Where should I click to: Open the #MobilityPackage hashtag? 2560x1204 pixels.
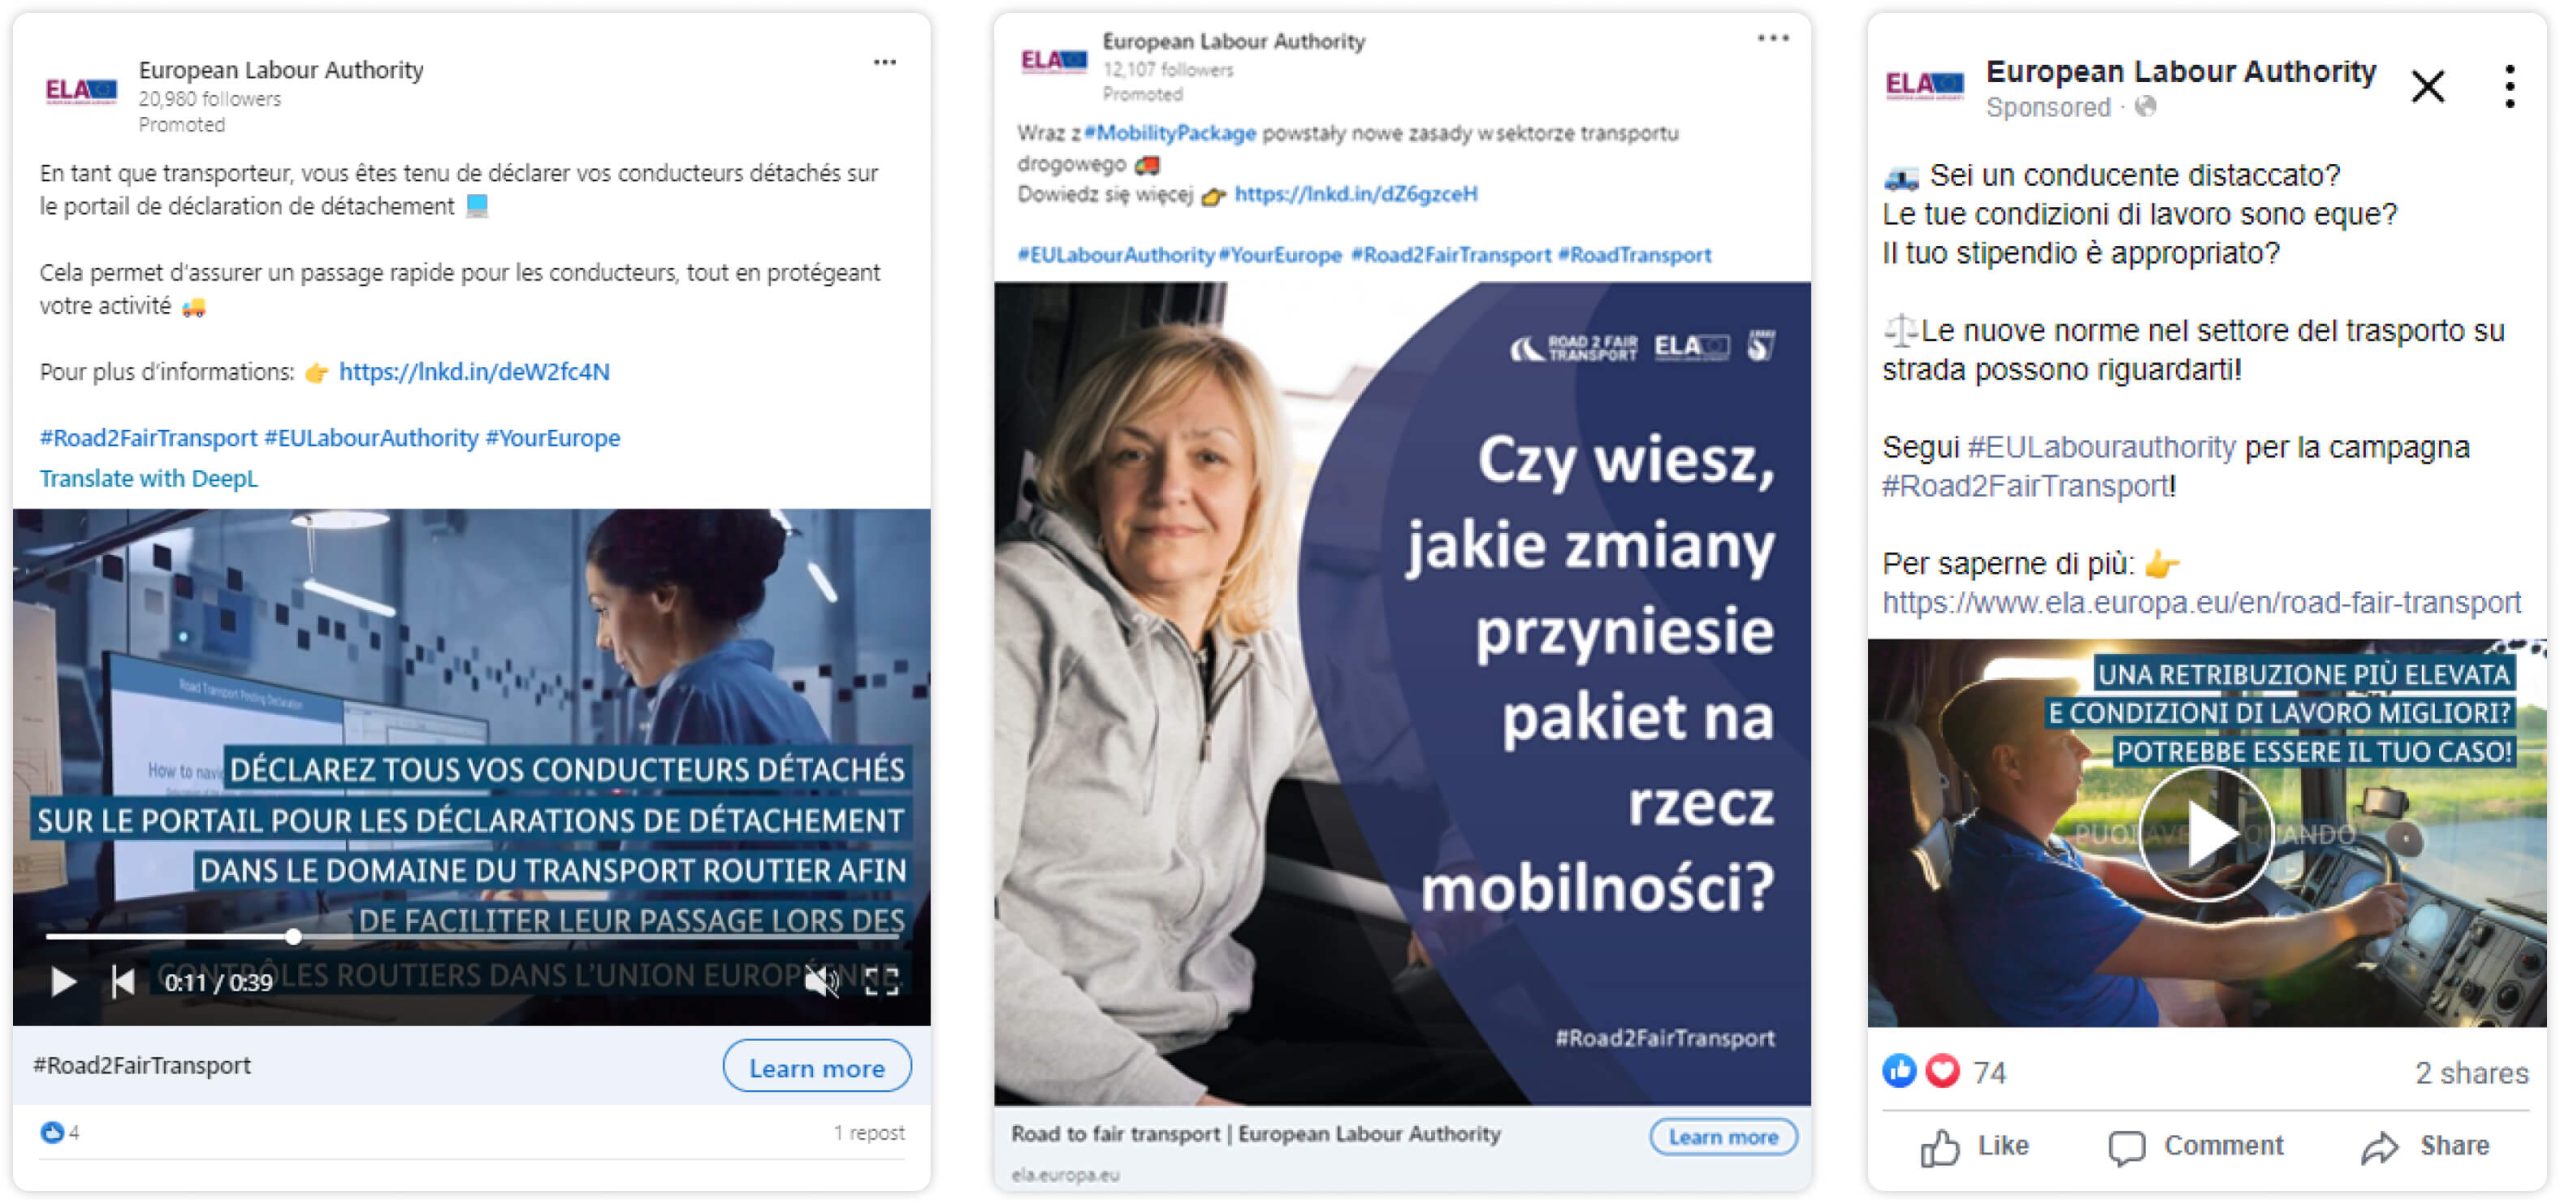click(1170, 133)
